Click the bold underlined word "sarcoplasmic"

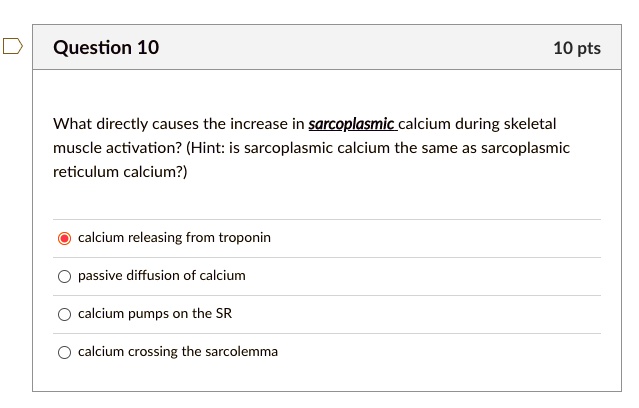[352, 125]
